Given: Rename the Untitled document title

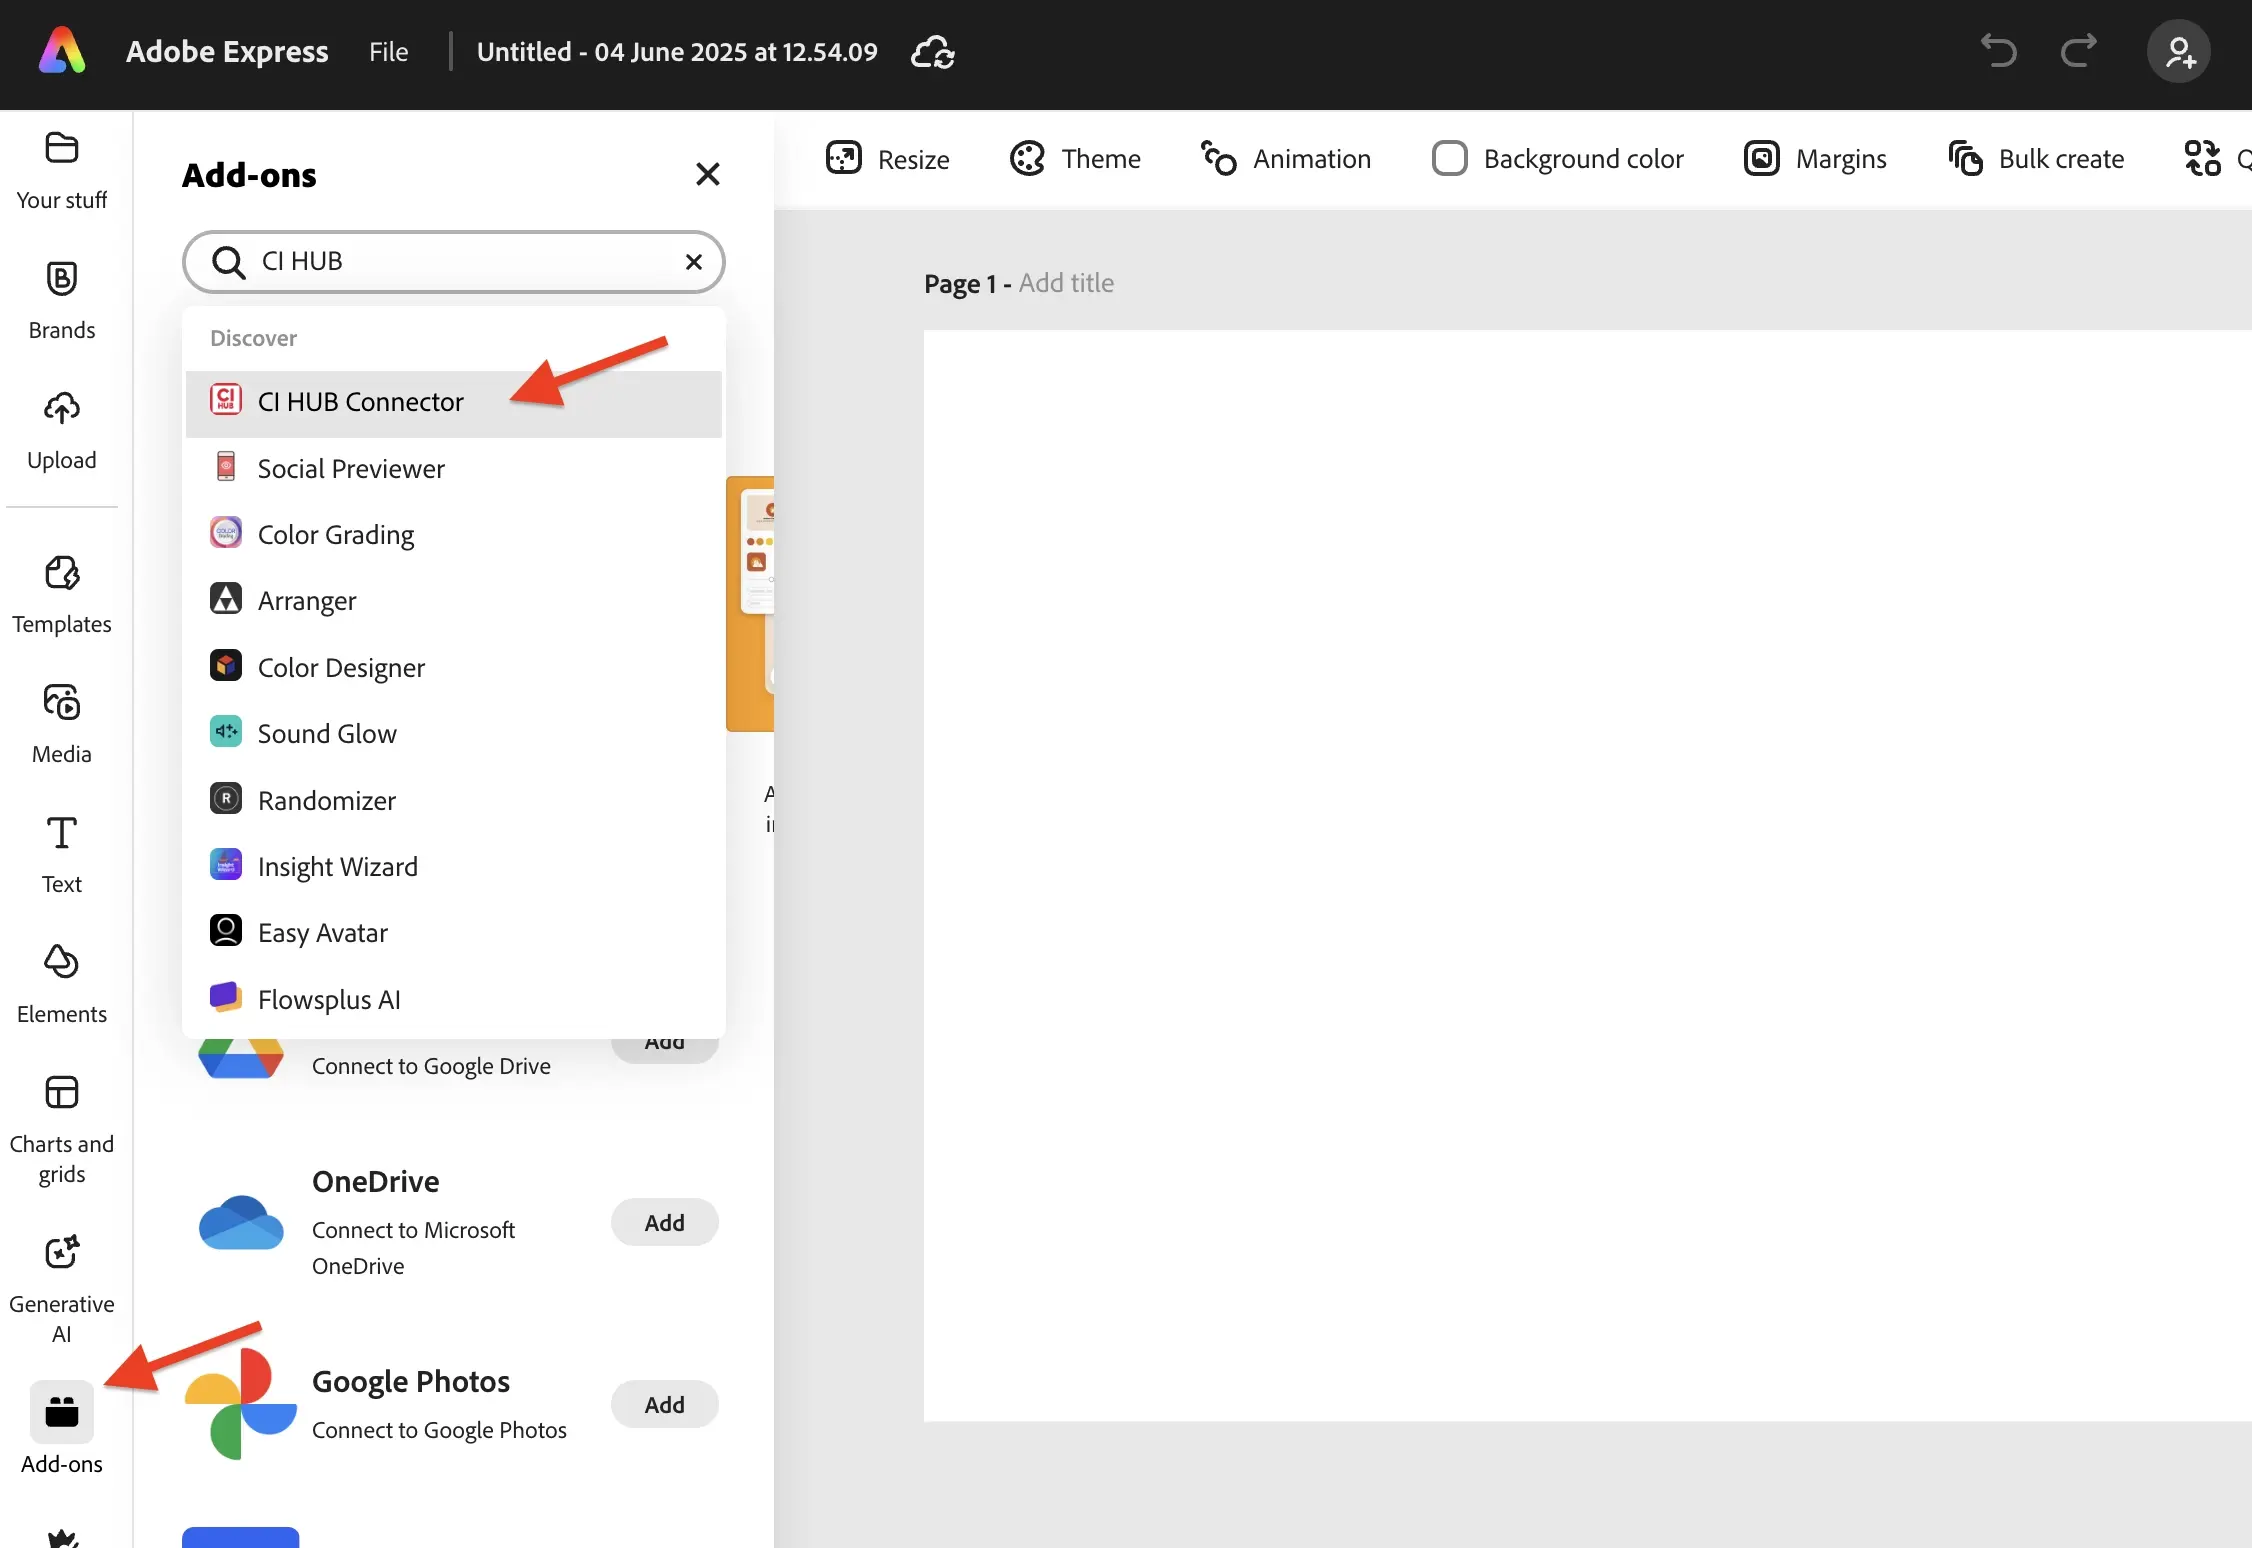Looking at the screenshot, I should (x=677, y=51).
